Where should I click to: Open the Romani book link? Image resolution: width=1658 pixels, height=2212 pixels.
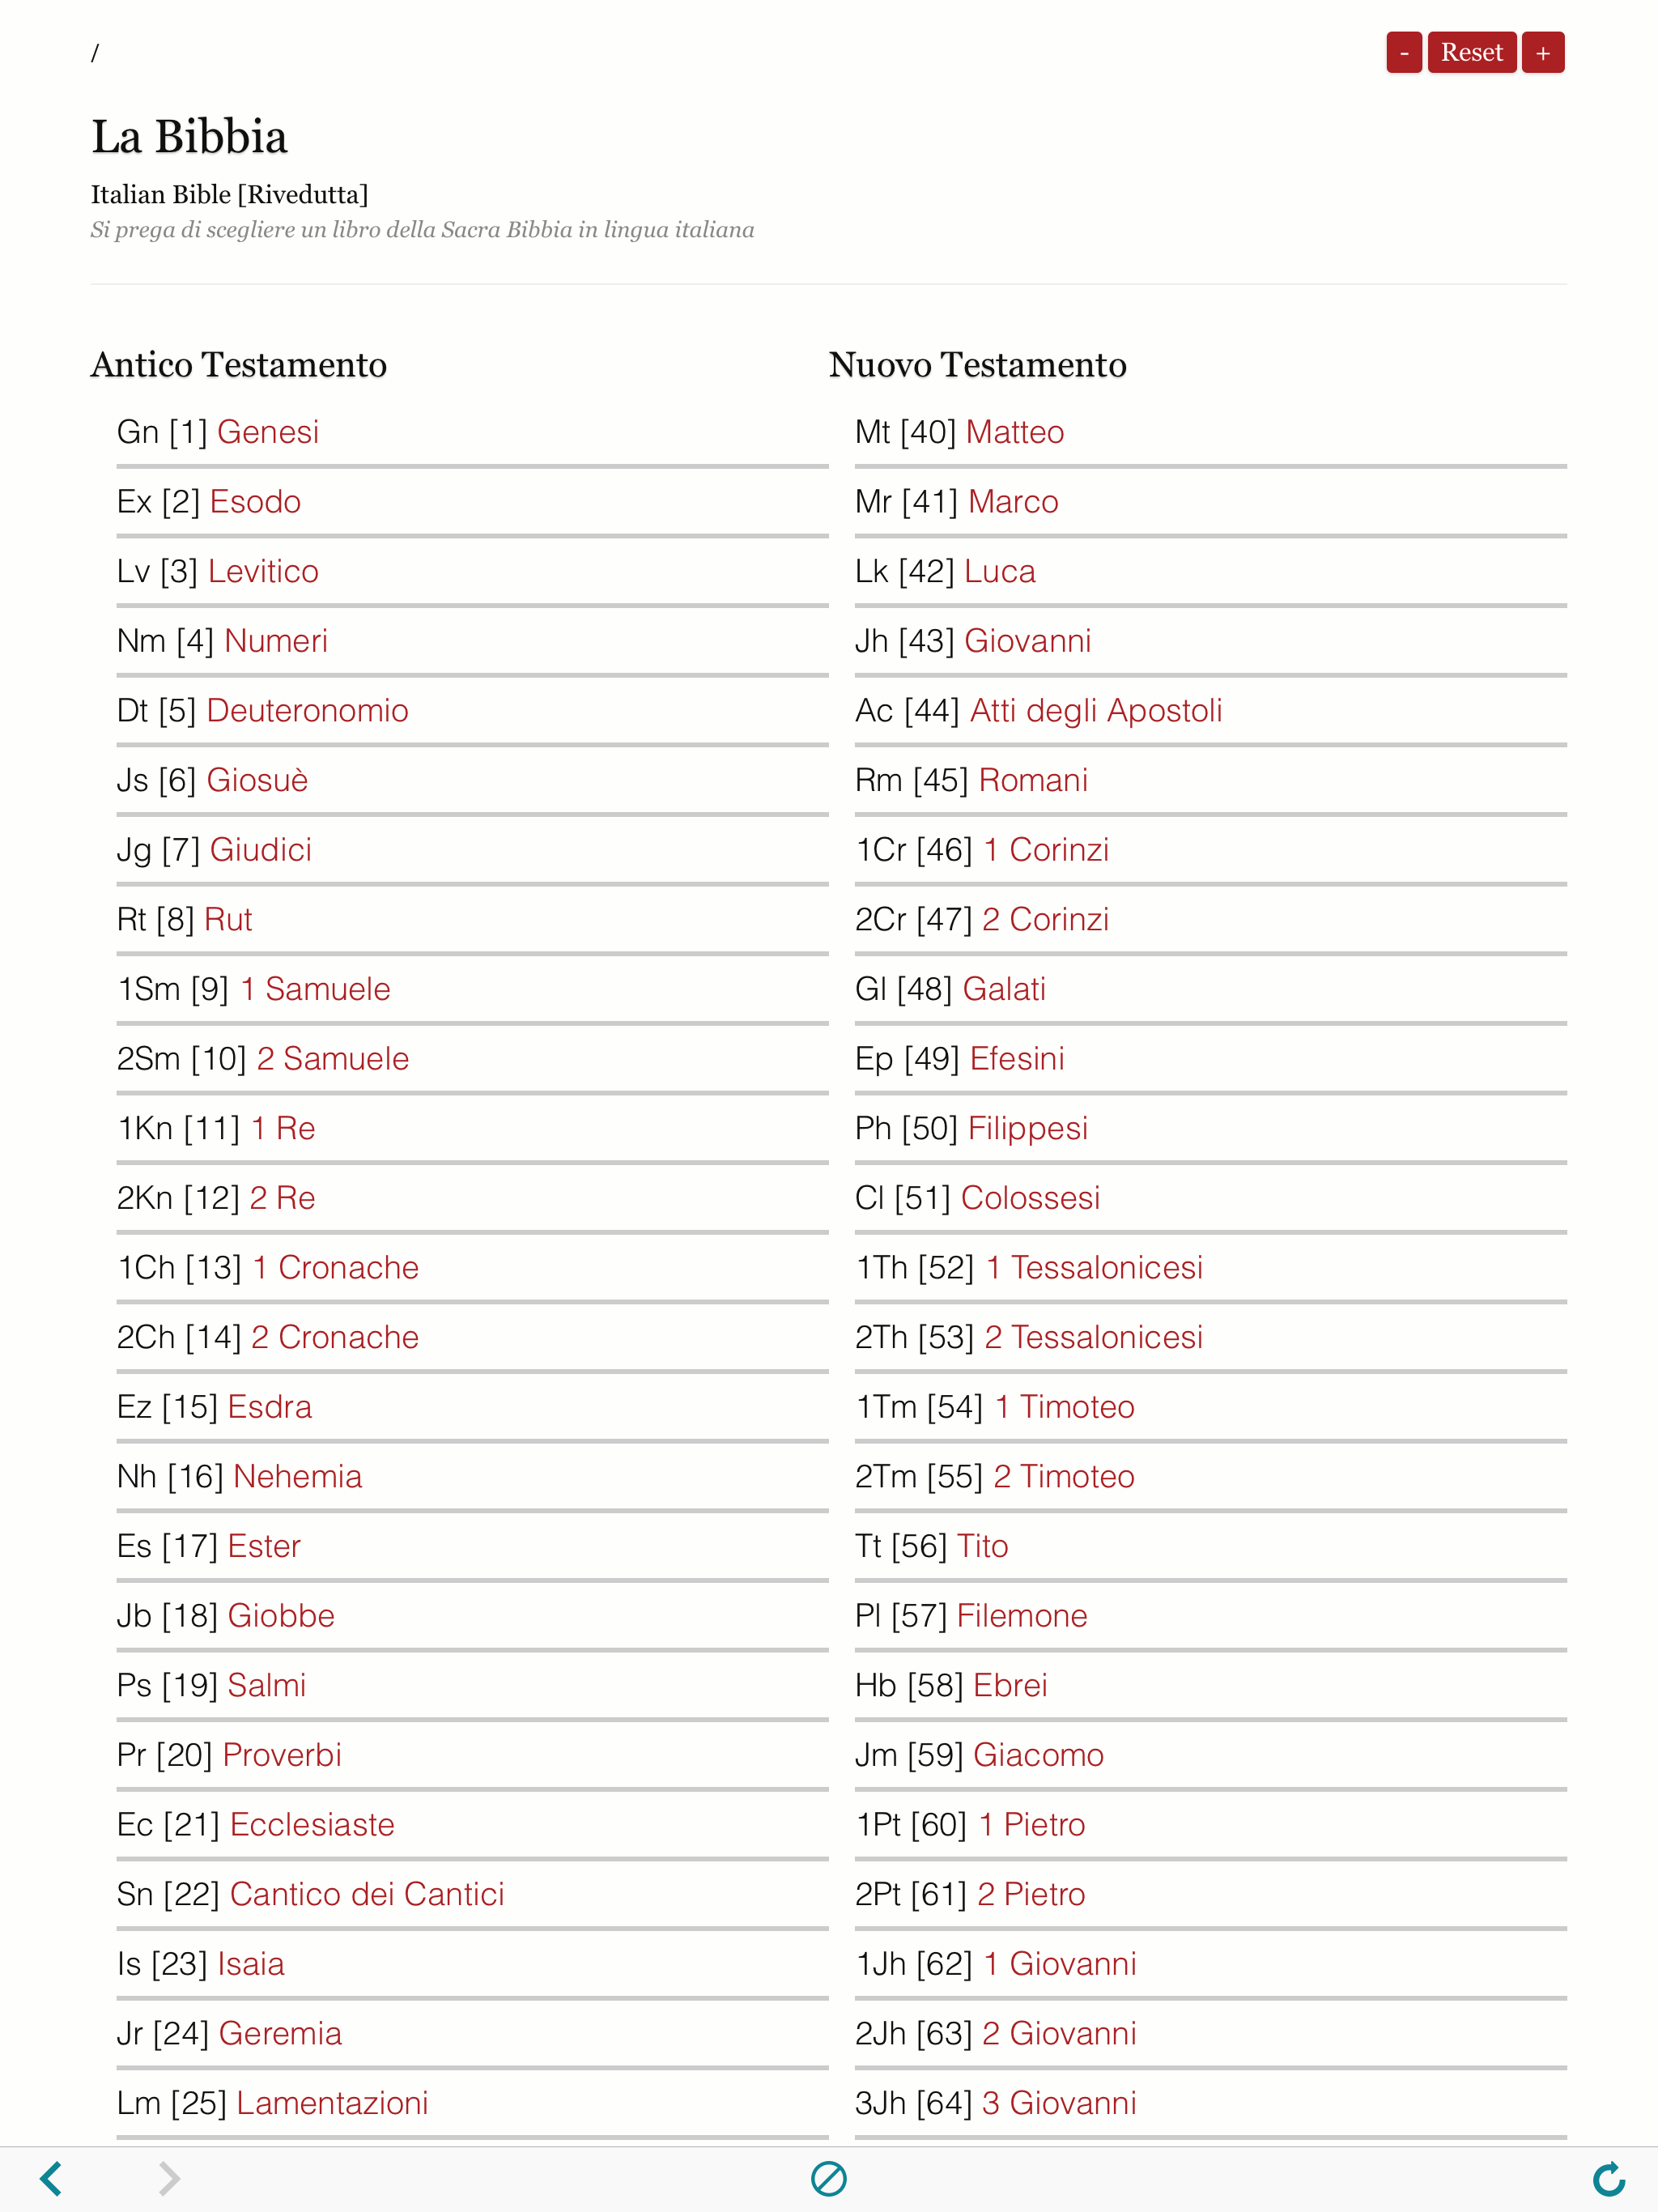pyautogui.click(x=1033, y=780)
